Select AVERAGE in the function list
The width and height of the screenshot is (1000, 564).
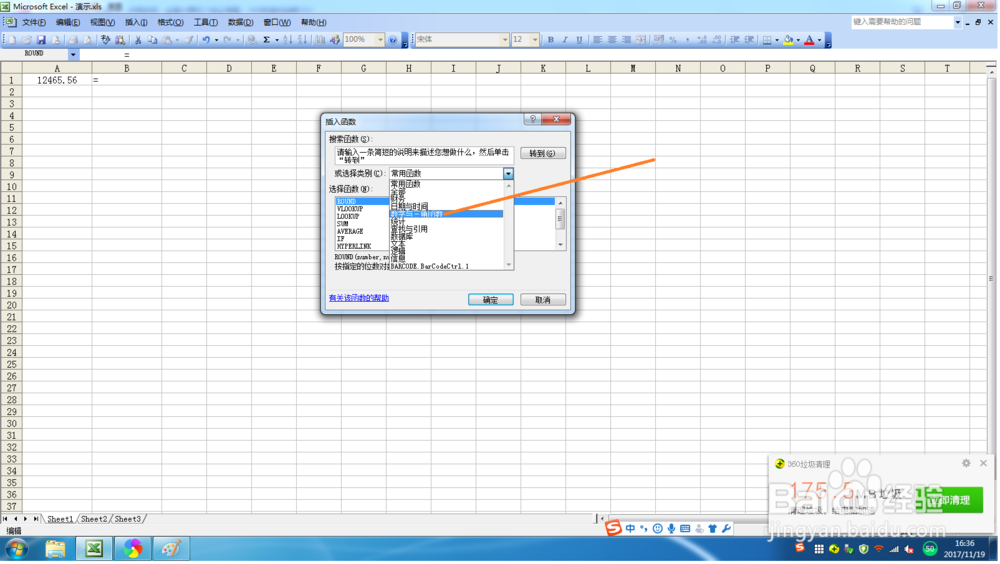click(350, 232)
